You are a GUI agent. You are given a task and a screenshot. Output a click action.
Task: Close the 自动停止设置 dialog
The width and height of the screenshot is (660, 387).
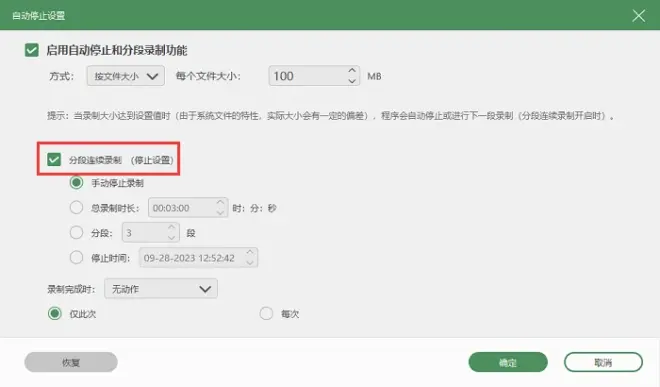pos(639,16)
